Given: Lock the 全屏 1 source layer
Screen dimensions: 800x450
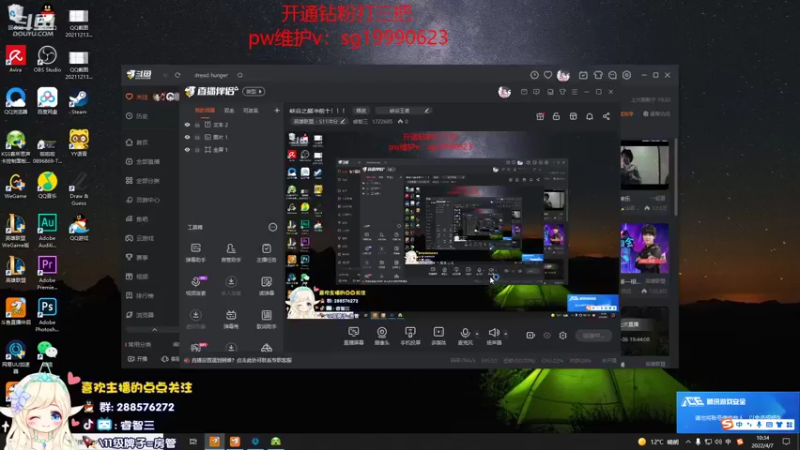Looking at the screenshot, I should [x=197, y=149].
